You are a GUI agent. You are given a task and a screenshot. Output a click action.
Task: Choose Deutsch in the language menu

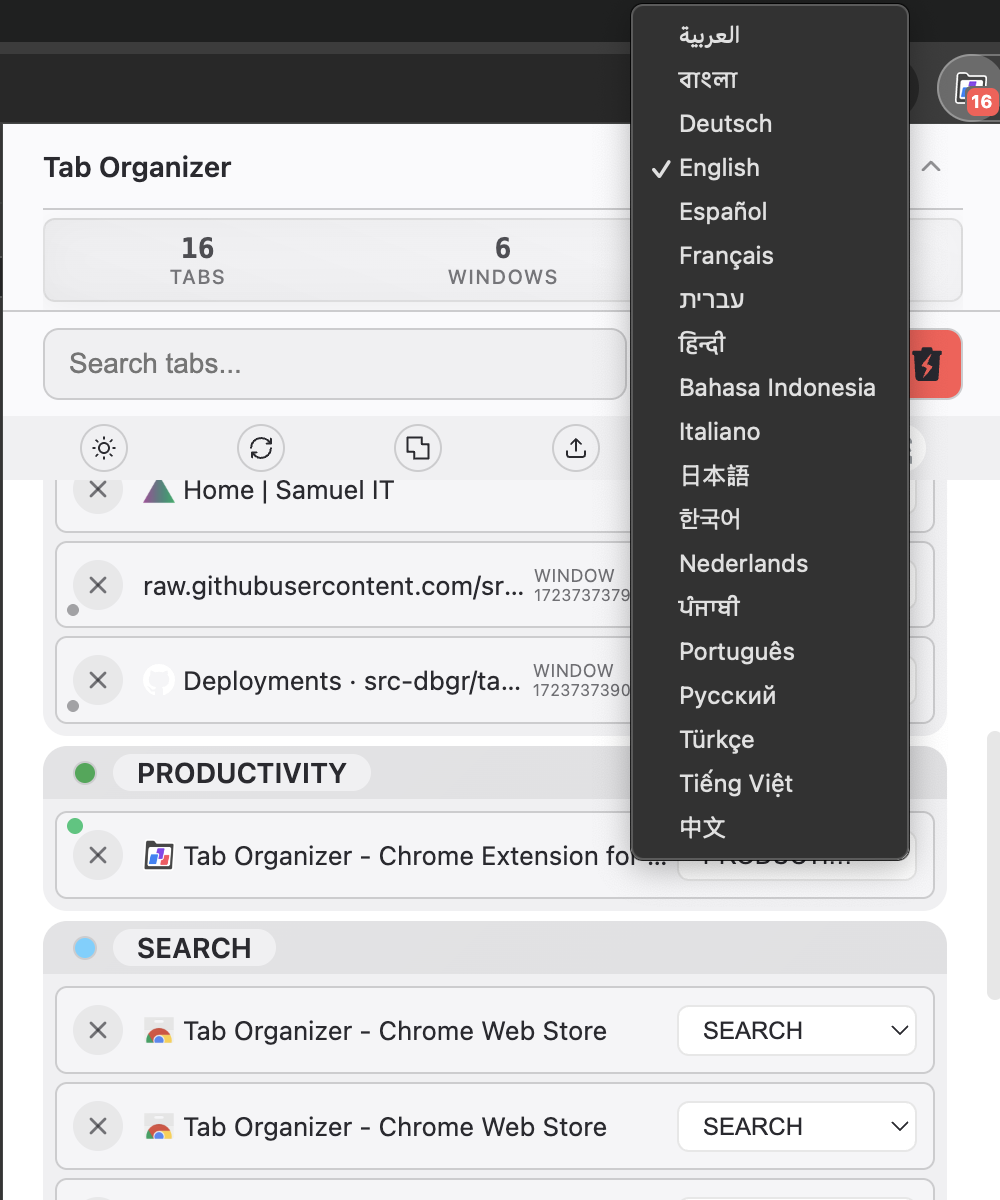[x=724, y=123]
